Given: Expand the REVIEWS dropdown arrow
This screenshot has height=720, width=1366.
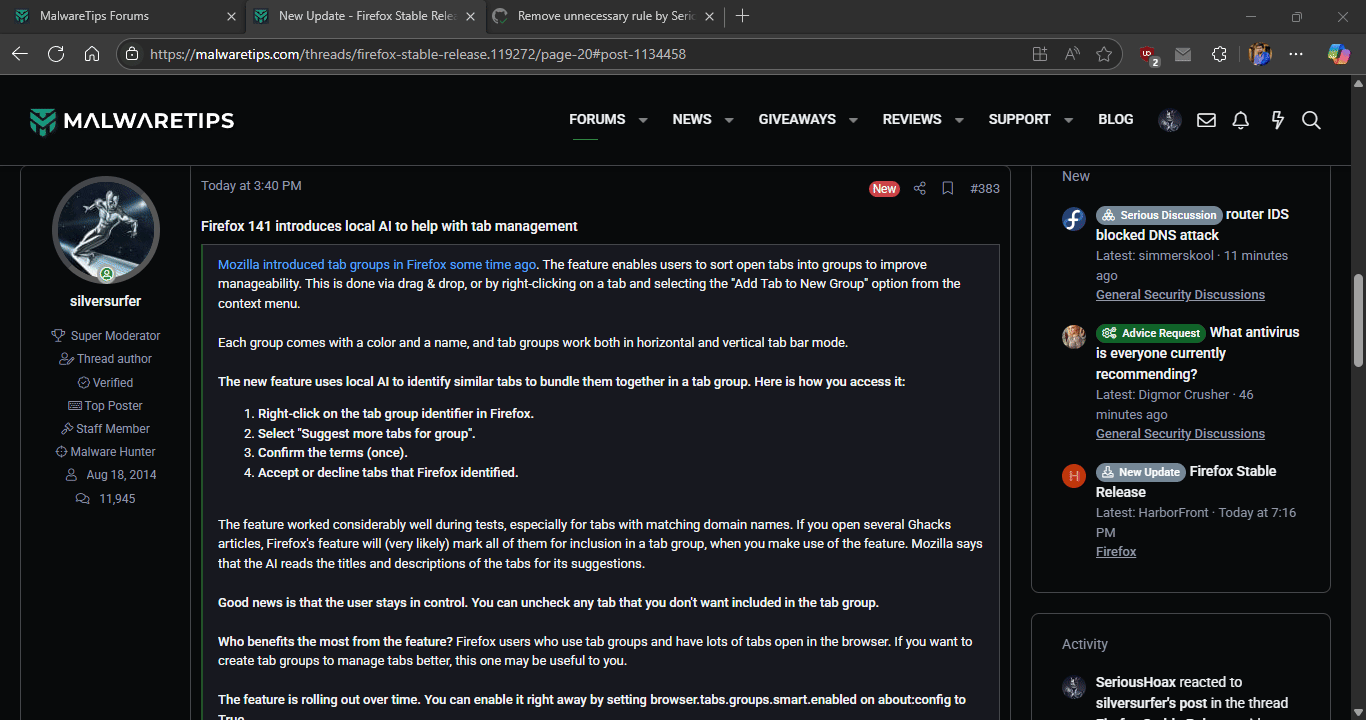Looking at the screenshot, I should point(959,120).
